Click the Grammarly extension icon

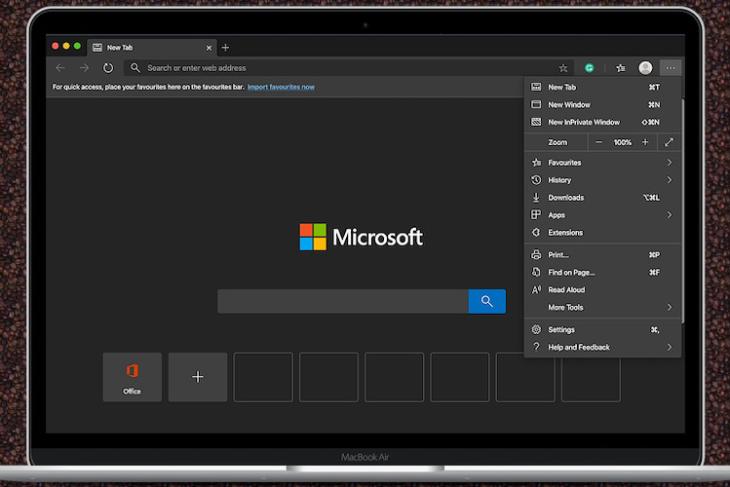(x=589, y=68)
